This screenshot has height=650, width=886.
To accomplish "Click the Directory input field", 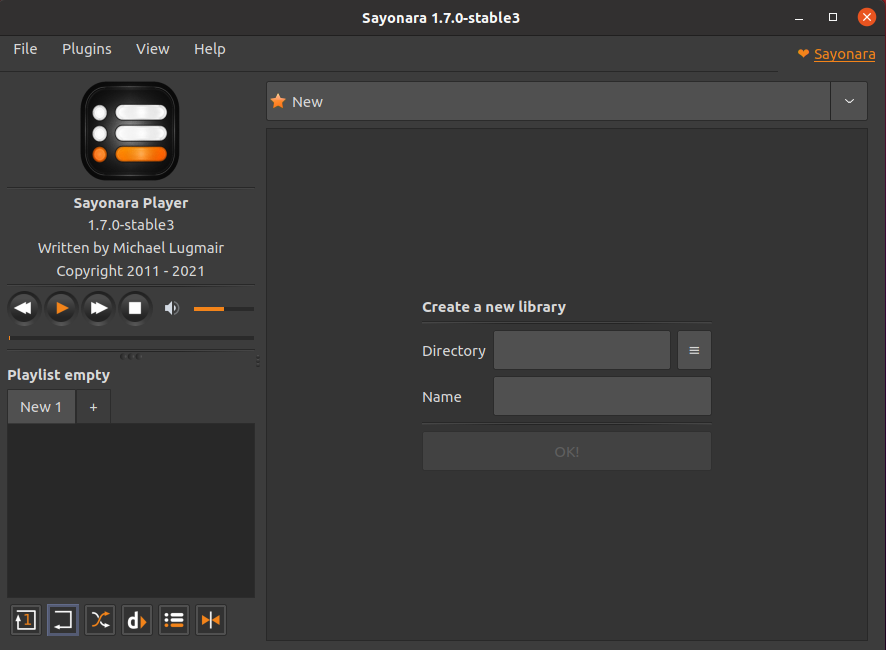I will tap(582, 350).
